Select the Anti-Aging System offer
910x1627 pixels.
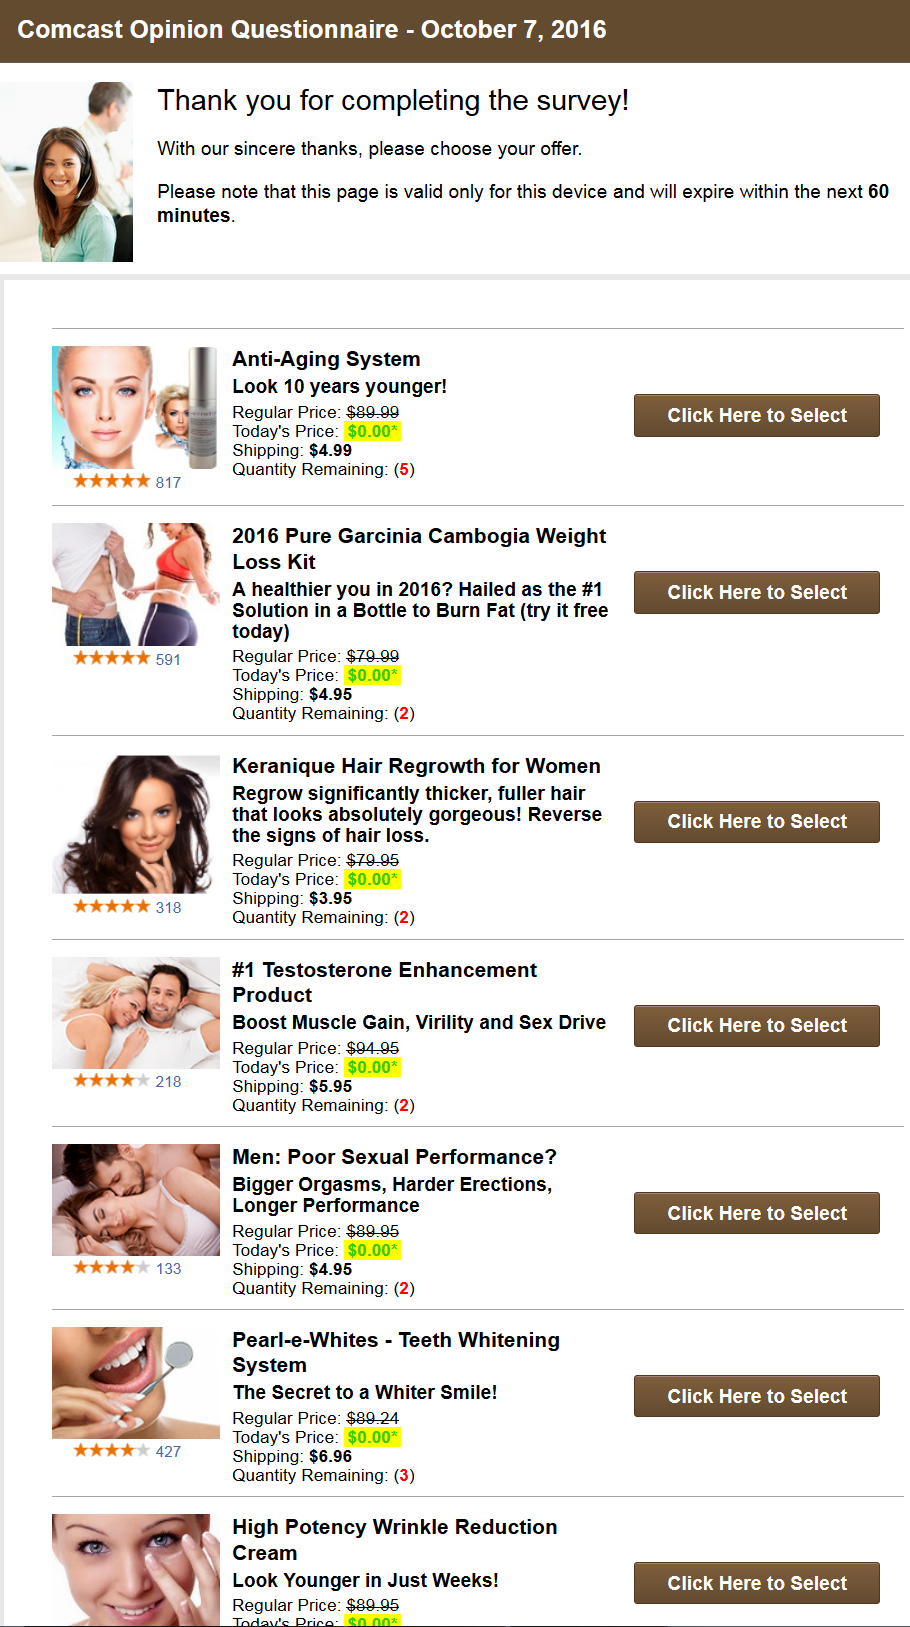point(757,415)
